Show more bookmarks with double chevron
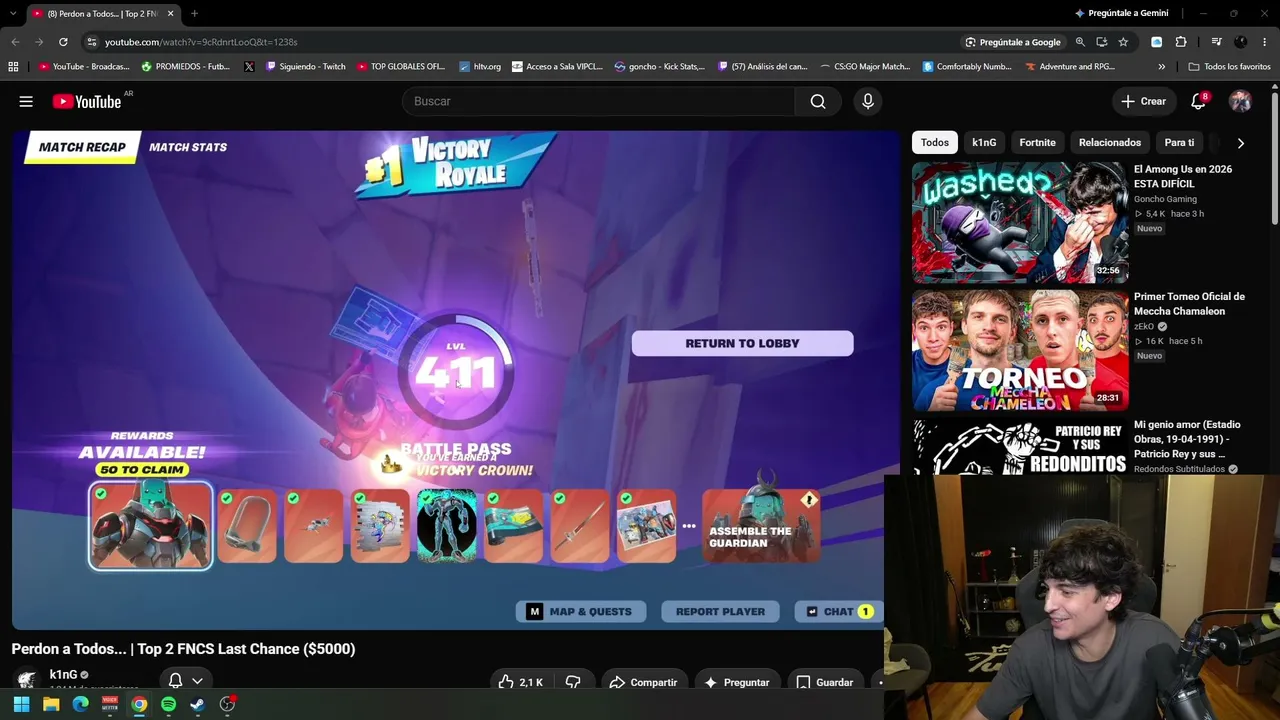The width and height of the screenshot is (1280, 720). click(1161, 67)
